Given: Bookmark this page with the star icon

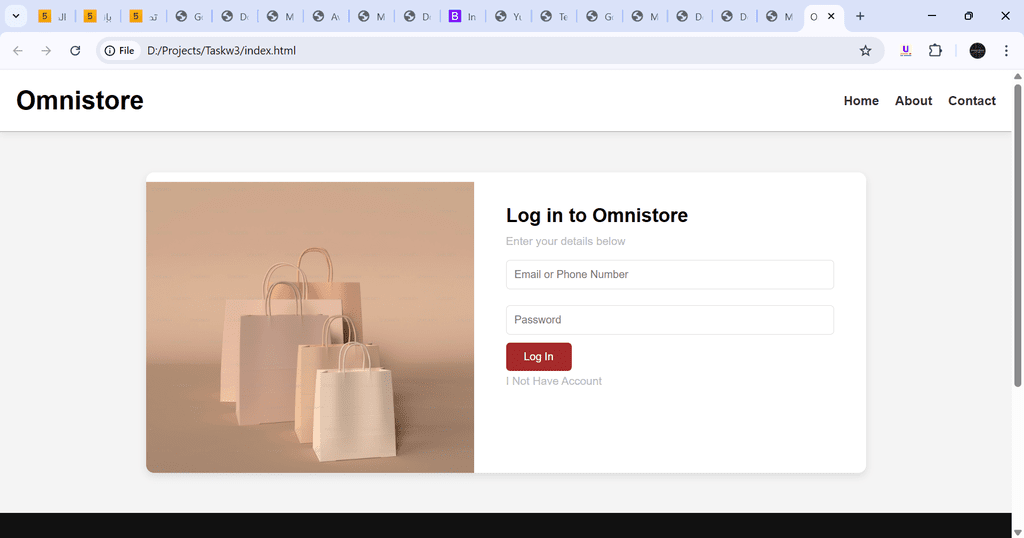Looking at the screenshot, I should click(865, 50).
